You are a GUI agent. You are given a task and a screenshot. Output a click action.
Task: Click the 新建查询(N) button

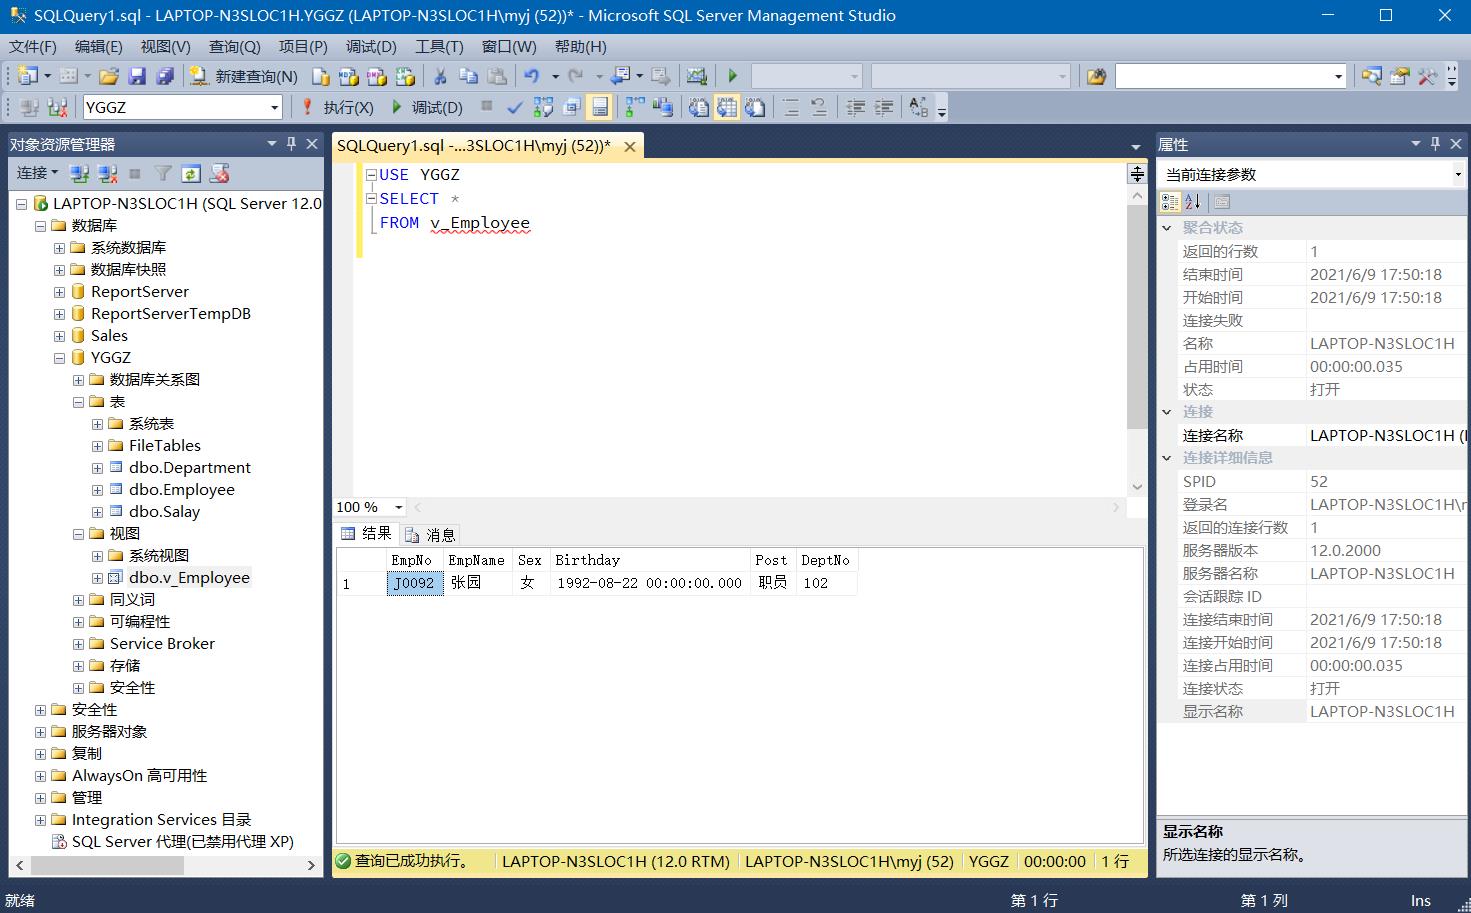[245, 76]
